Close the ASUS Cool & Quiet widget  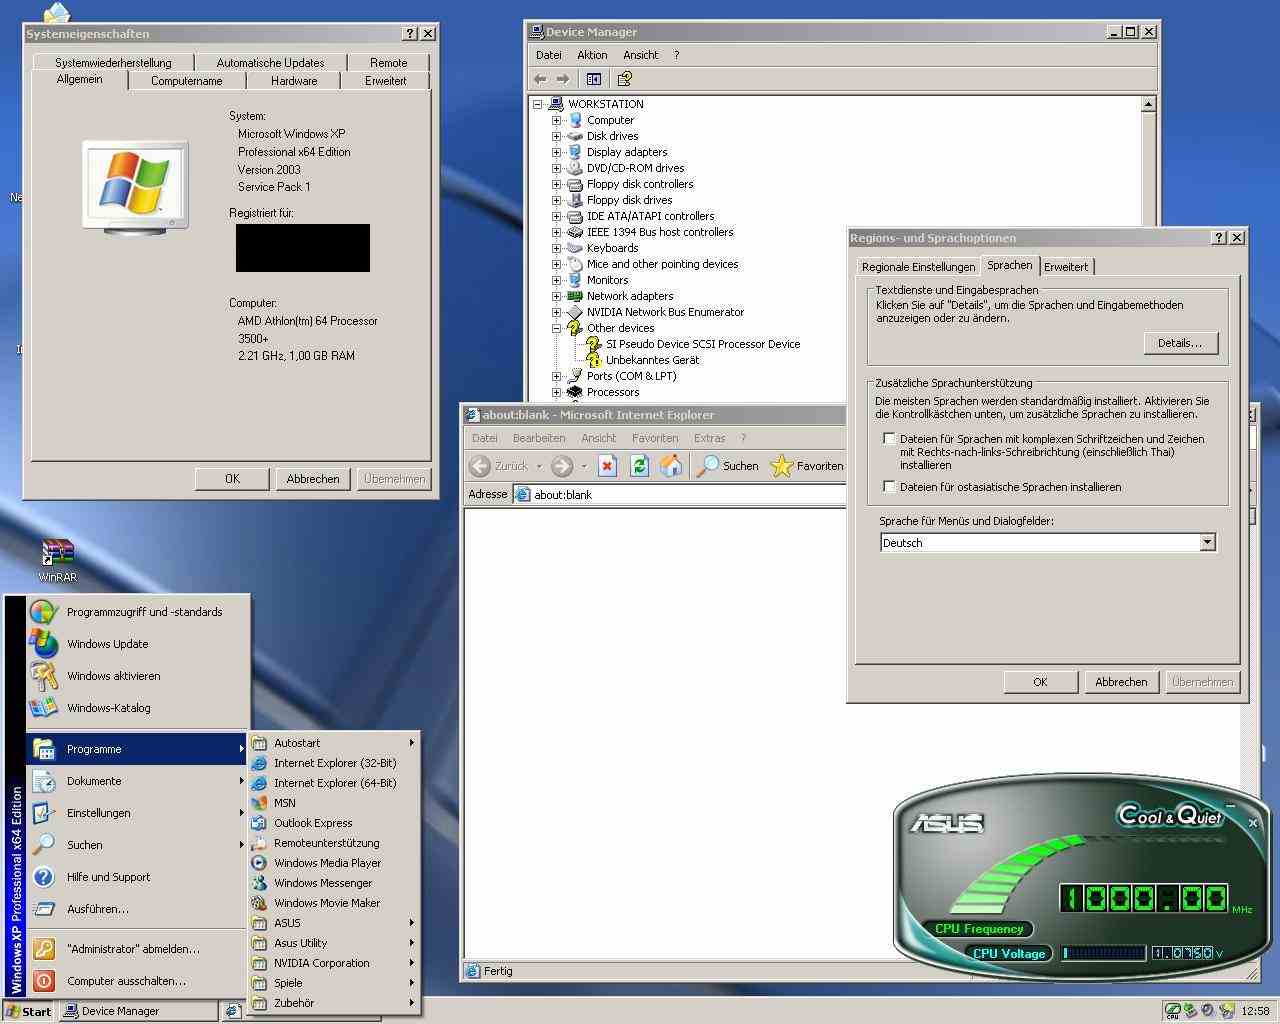click(x=1253, y=823)
